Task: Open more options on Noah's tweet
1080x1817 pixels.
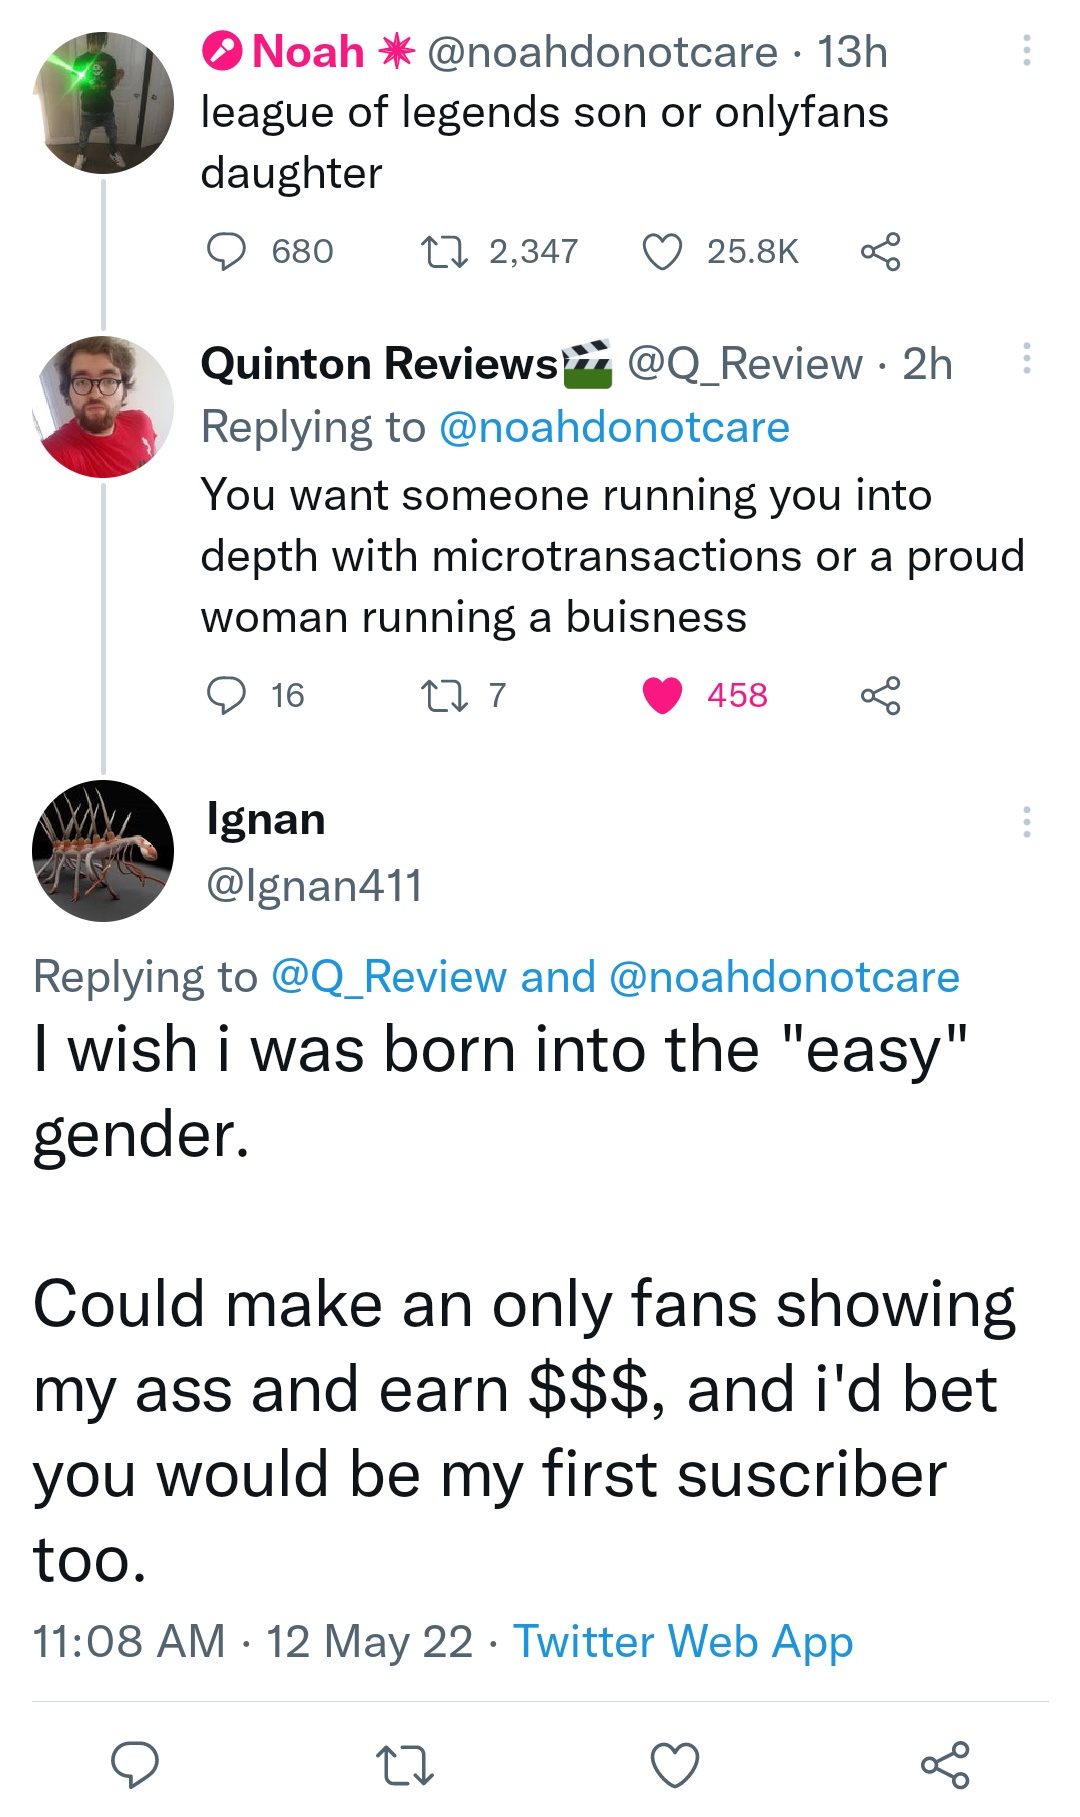Action: pyautogui.click(x=1026, y=51)
